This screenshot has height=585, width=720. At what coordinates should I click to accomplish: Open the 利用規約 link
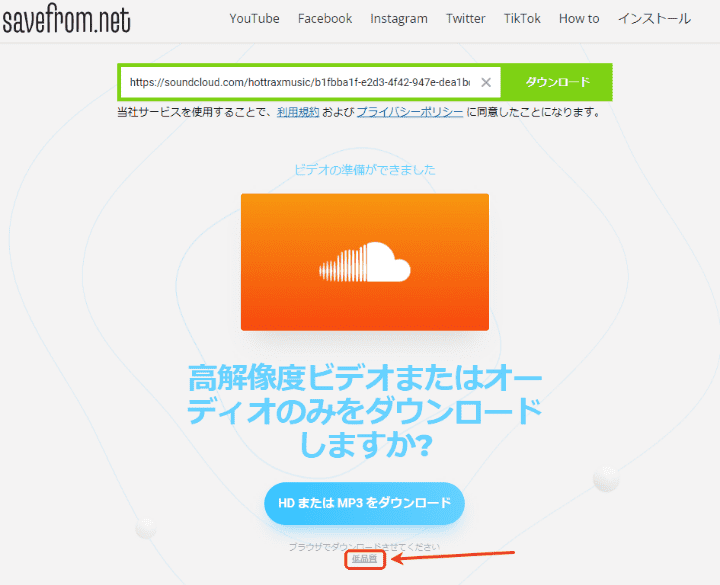[x=298, y=112]
